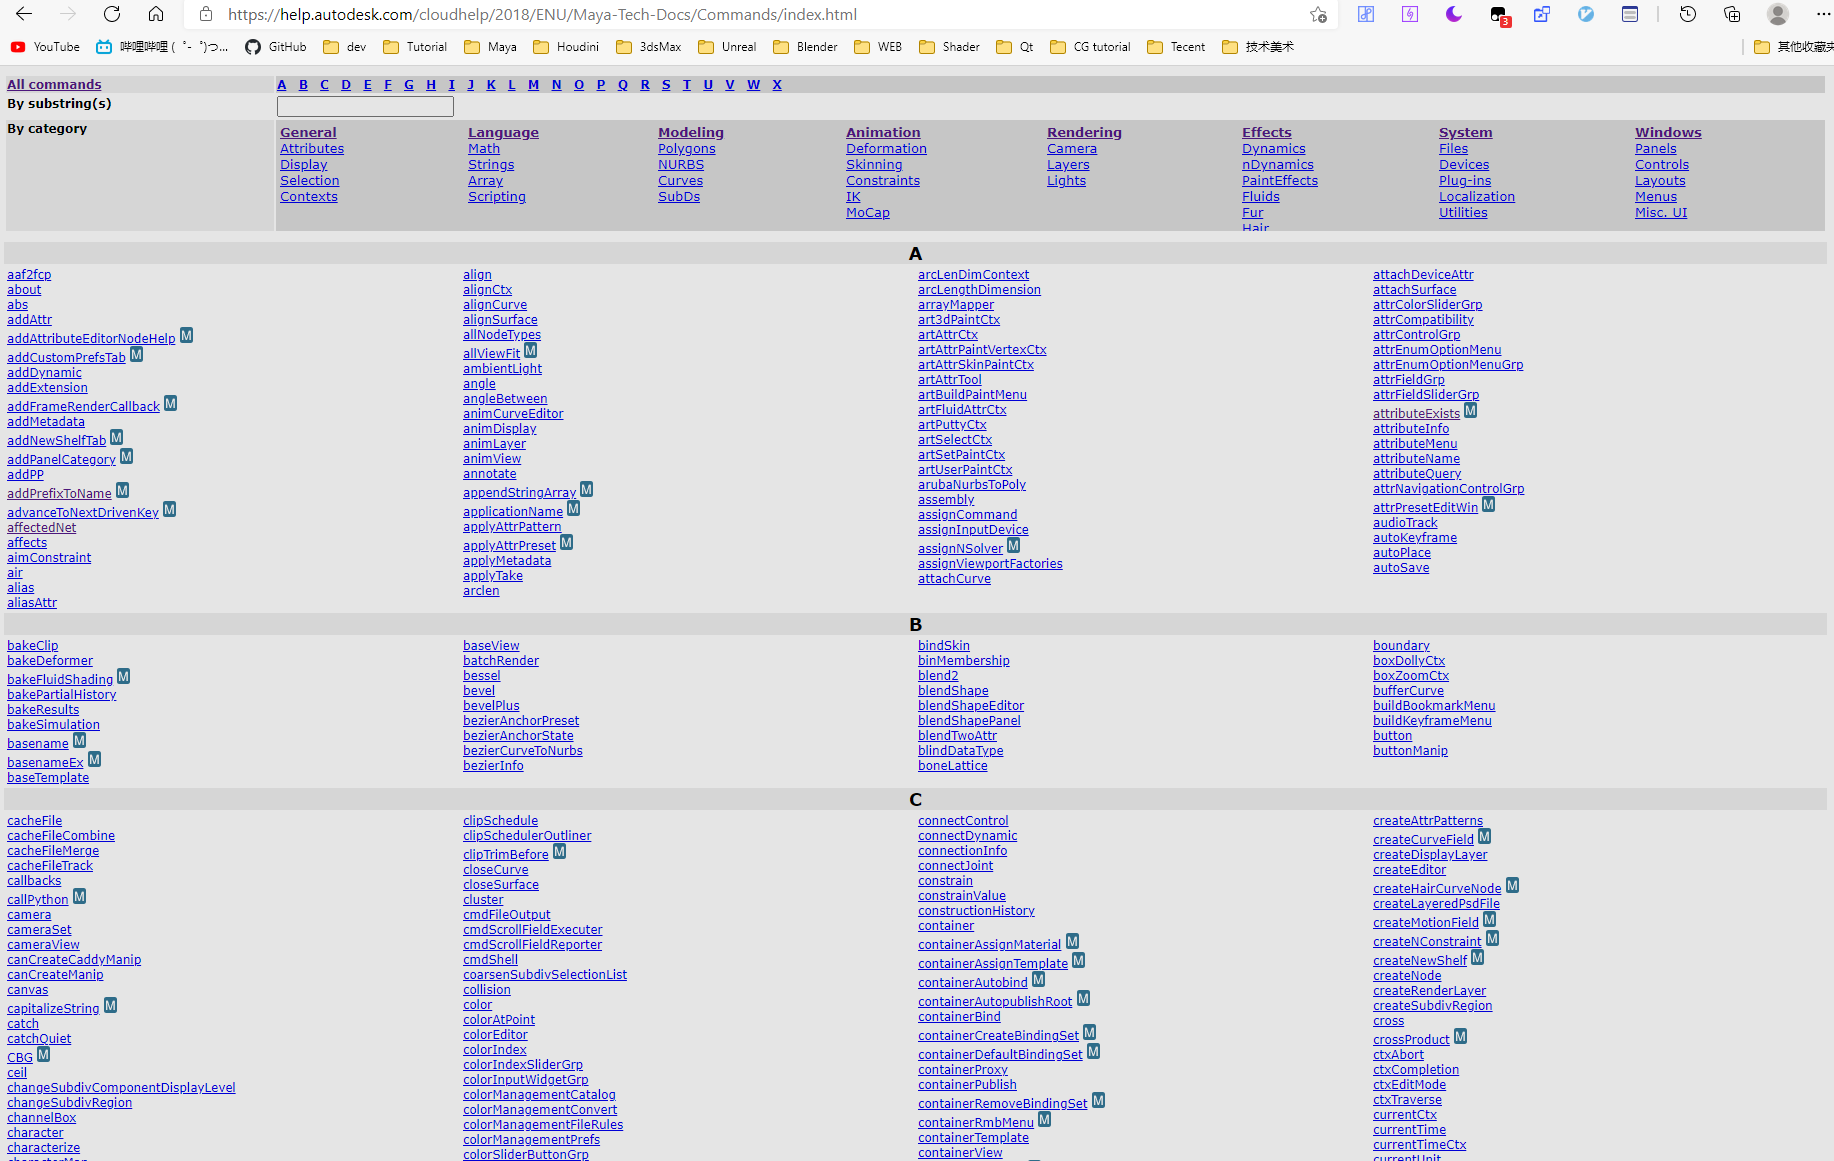The image size is (1834, 1161).
Task: Open browser collections icon
Action: point(1732,14)
